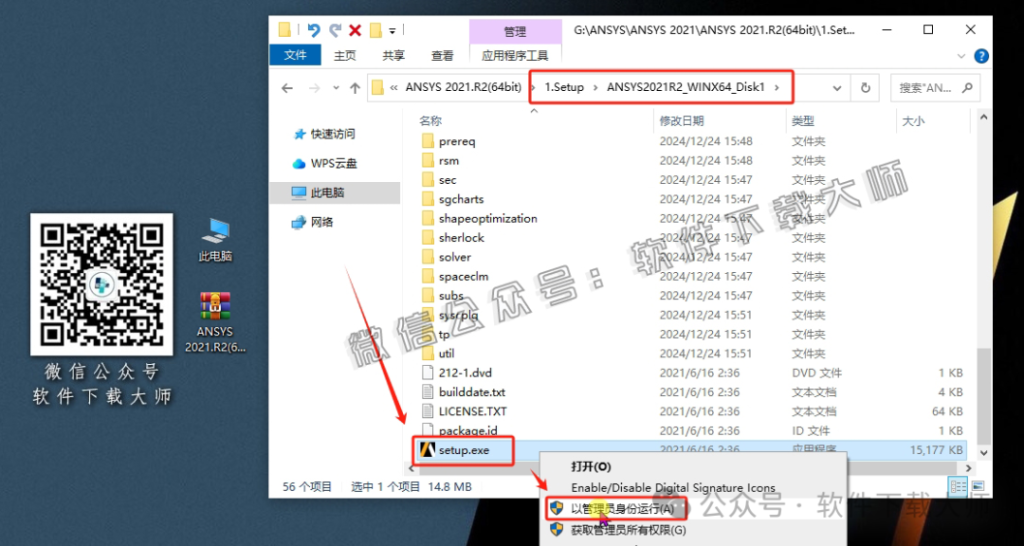
Task: Expand the ribbon with the chevron
Action: point(961,56)
